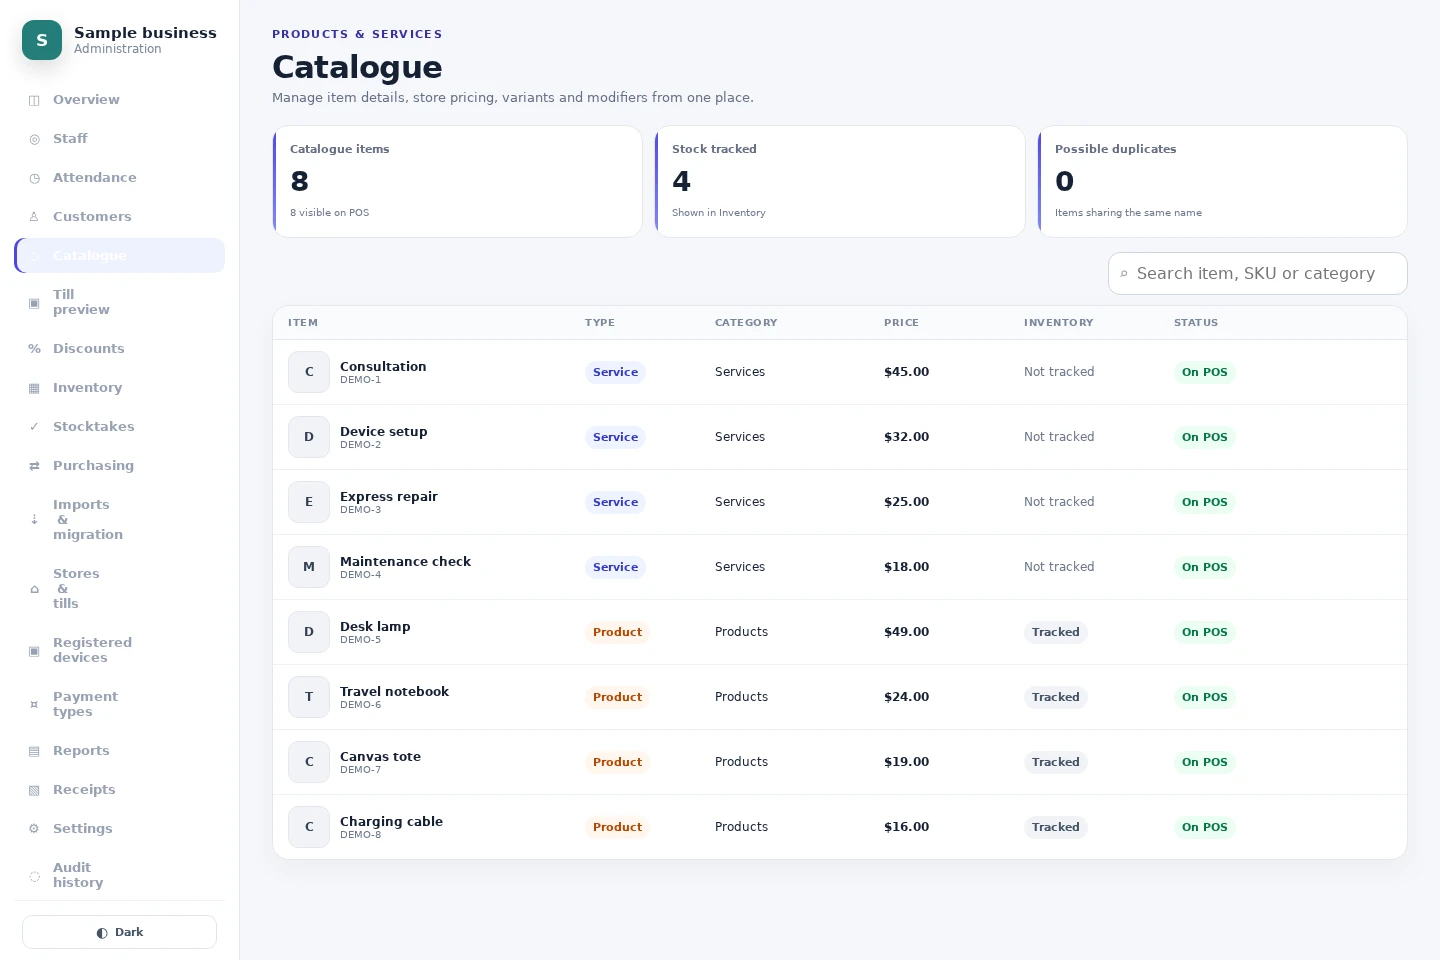This screenshot has width=1440, height=960.
Task: Click the Payment types icon
Action: (34, 705)
